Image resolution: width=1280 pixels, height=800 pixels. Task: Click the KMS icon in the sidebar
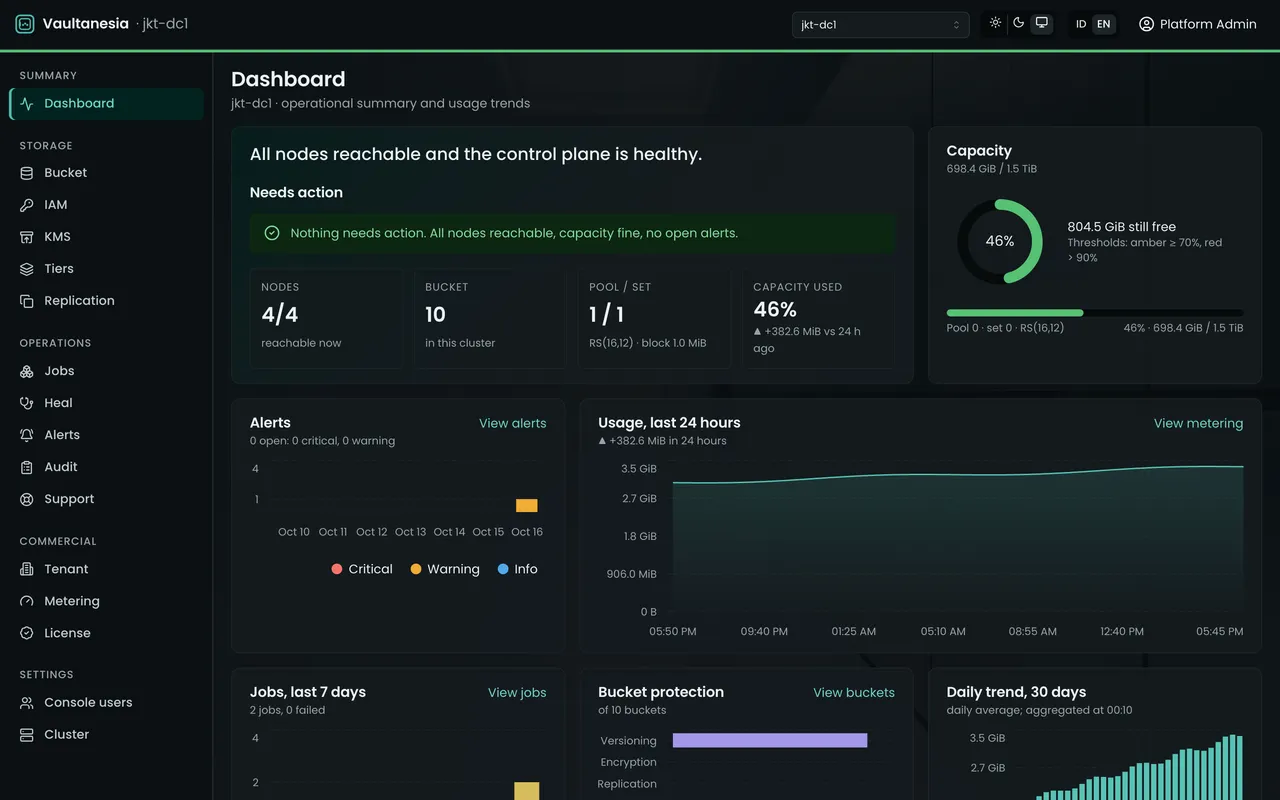pyautogui.click(x=27, y=237)
